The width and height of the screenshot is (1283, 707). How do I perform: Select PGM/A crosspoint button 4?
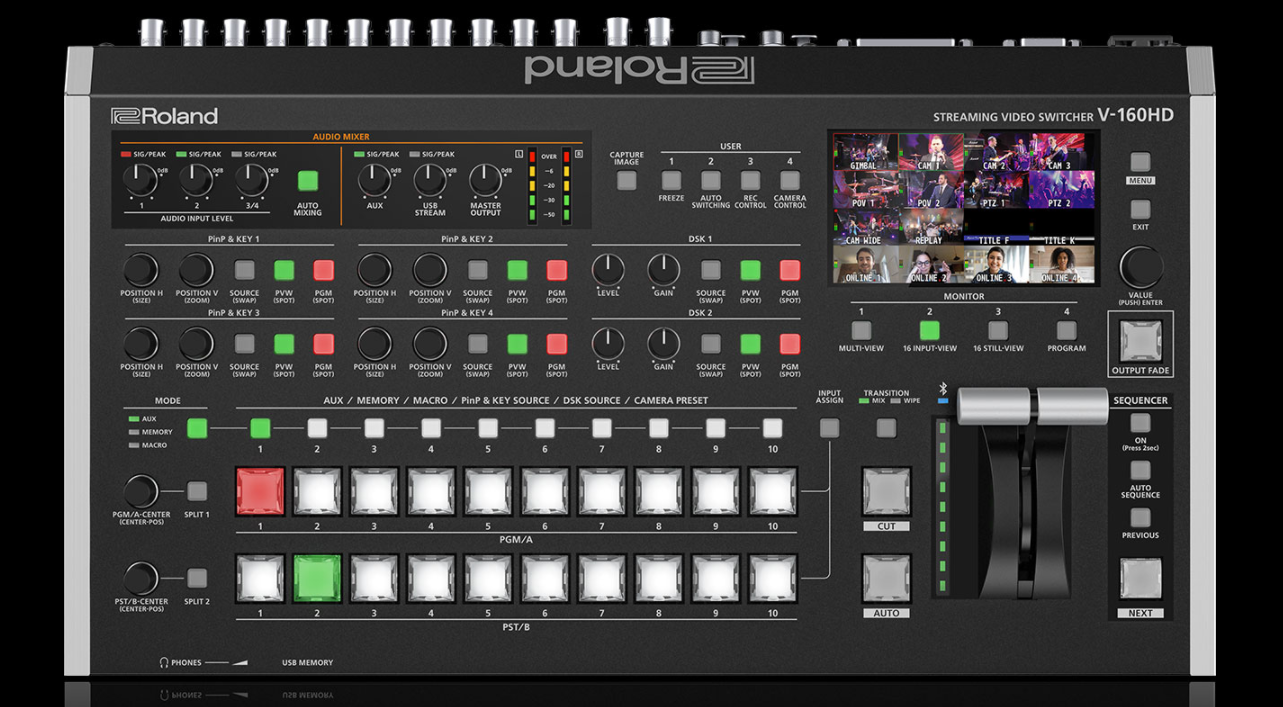click(431, 491)
